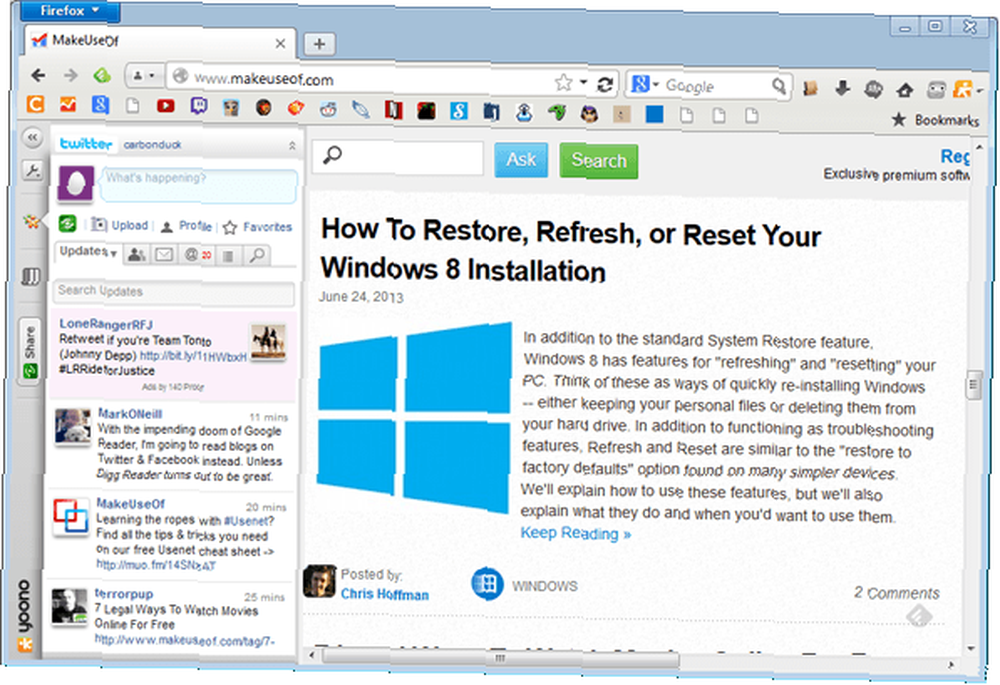Open the identity dropdown left of the address bar

143,76
